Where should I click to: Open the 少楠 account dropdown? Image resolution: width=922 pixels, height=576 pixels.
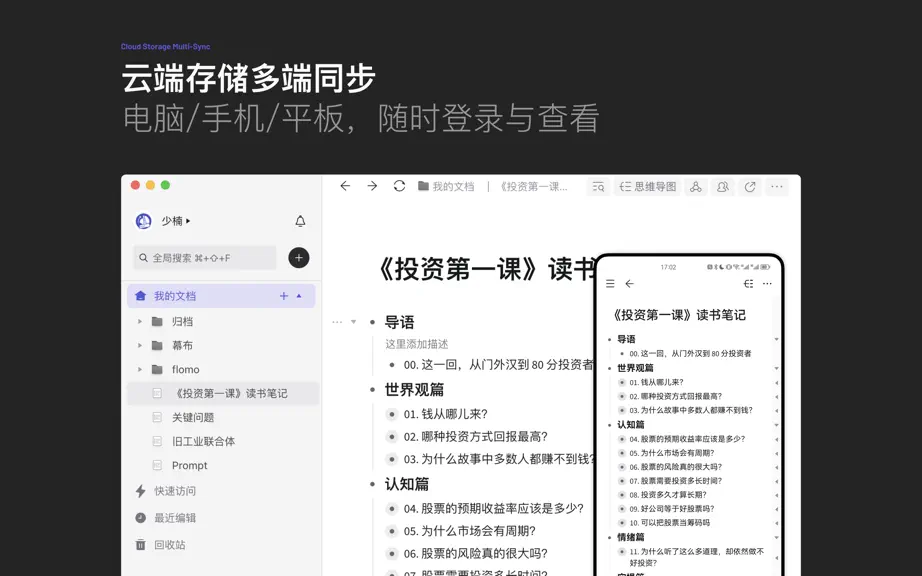[x=176, y=221]
